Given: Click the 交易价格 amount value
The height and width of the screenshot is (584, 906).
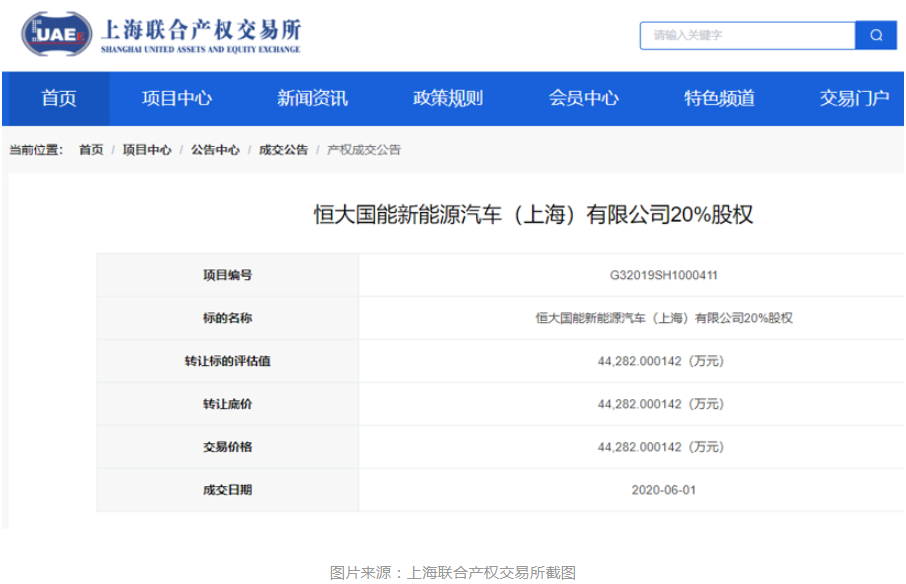Looking at the screenshot, I should click(x=660, y=447).
